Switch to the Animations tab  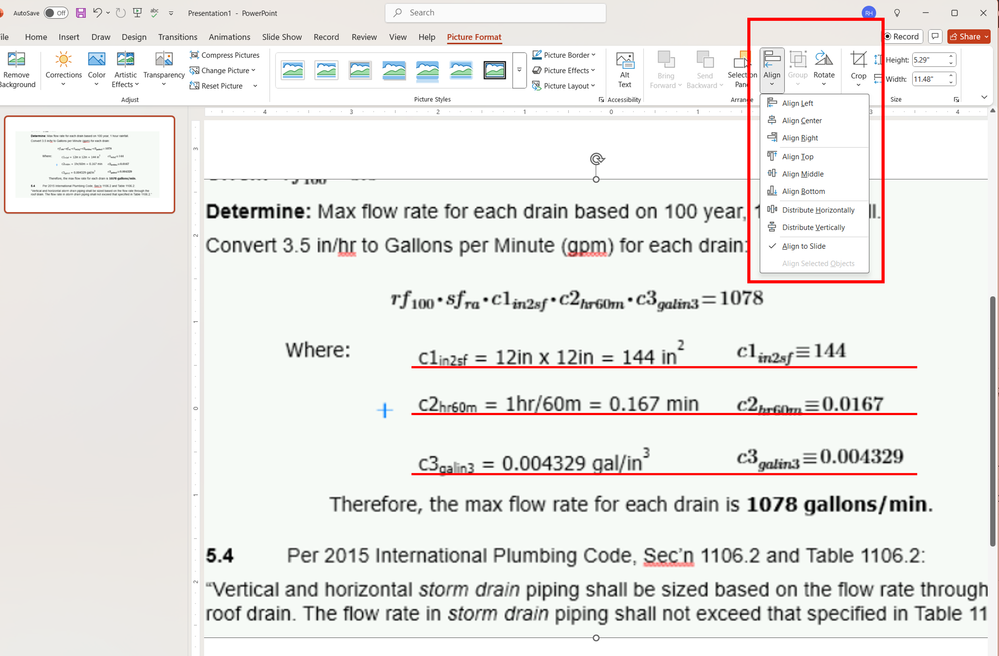click(x=229, y=37)
